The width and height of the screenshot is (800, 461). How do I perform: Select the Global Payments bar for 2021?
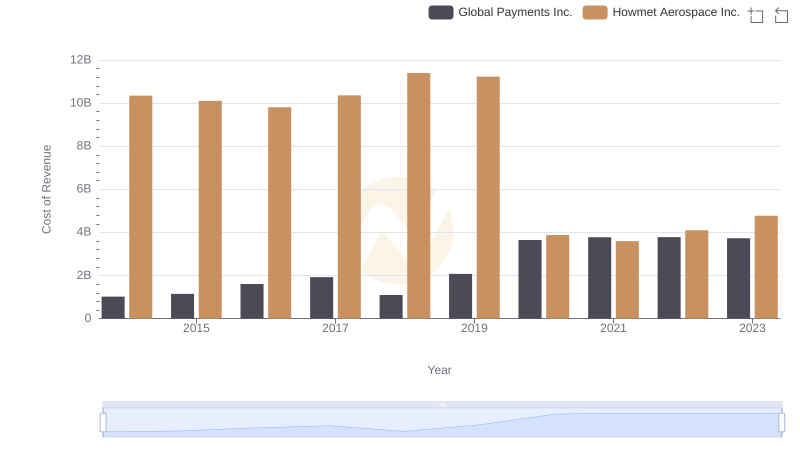pyautogui.click(x=599, y=278)
